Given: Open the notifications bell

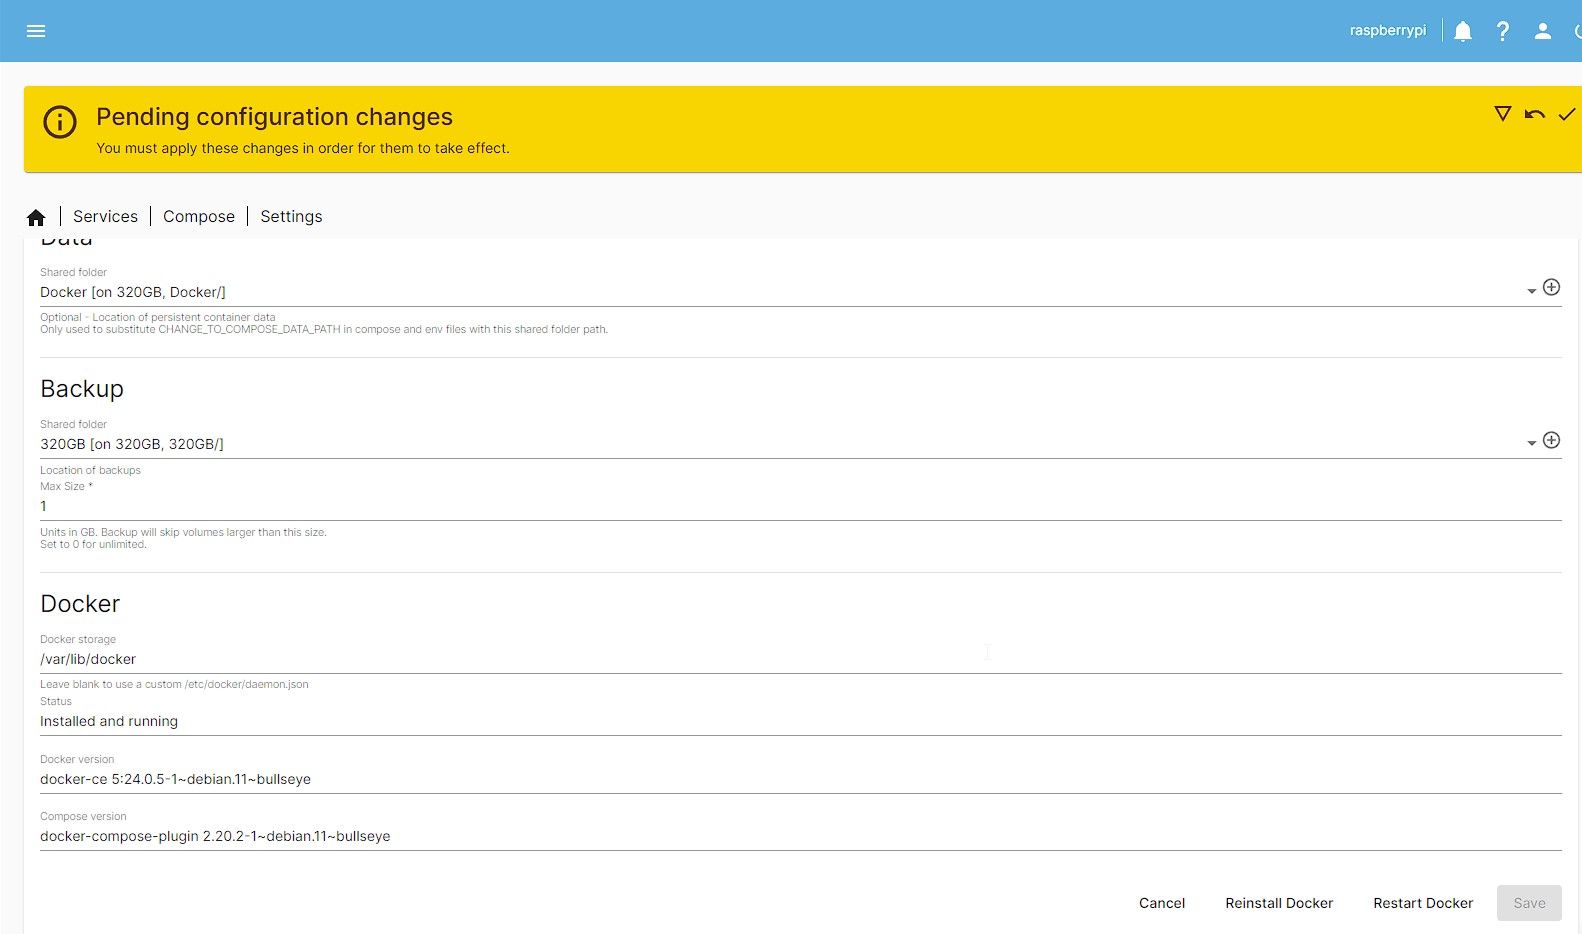Looking at the screenshot, I should click(1462, 31).
